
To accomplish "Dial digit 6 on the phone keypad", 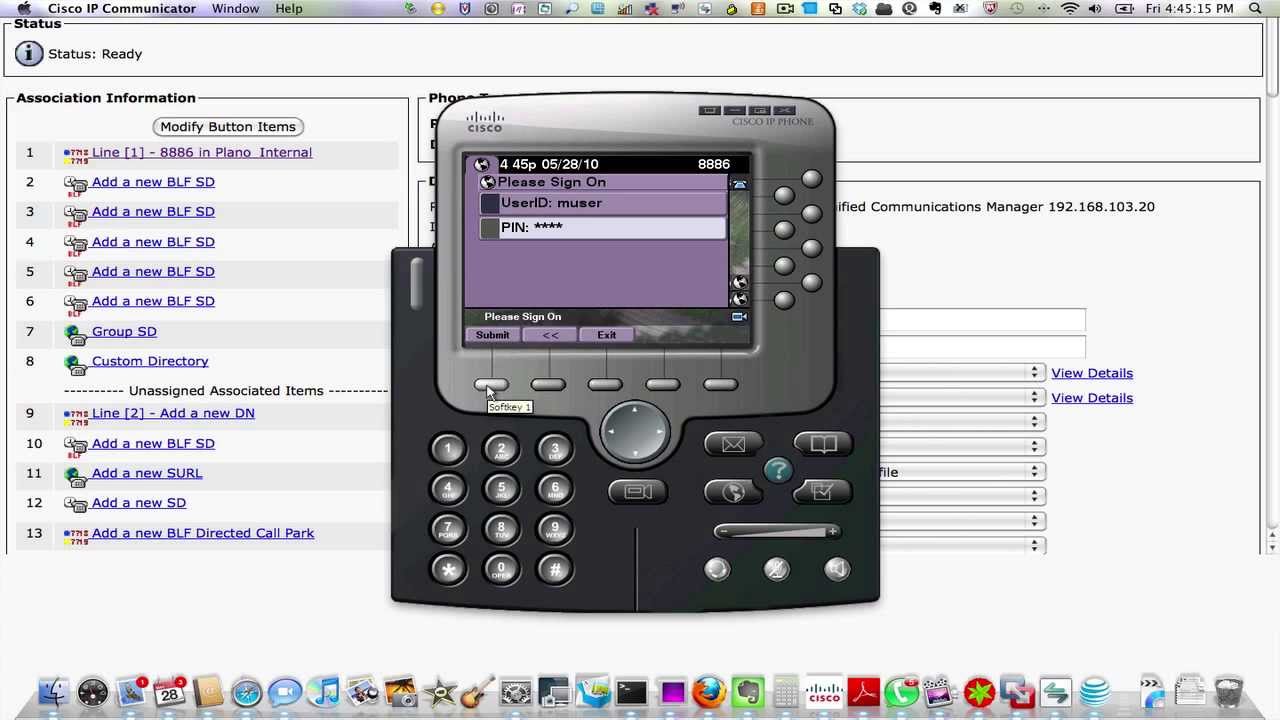I will click(x=555, y=489).
